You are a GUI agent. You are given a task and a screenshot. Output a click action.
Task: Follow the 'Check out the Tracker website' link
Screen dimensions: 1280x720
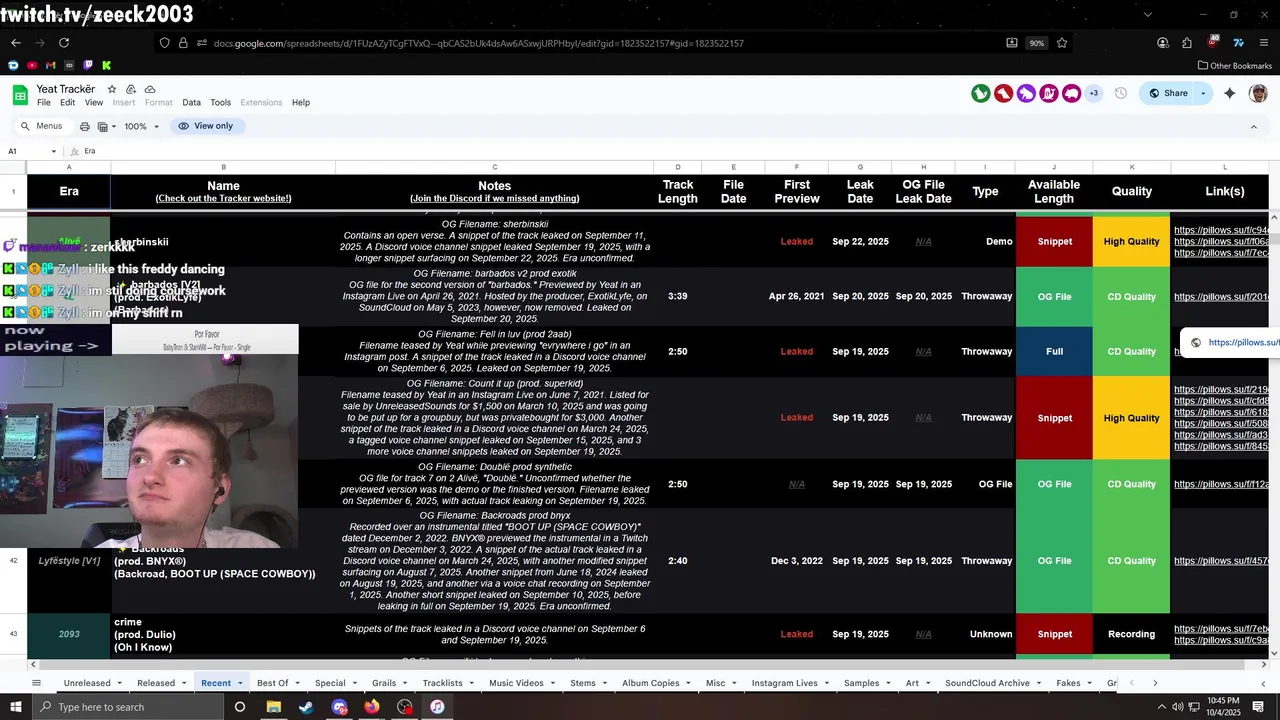tap(223, 198)
